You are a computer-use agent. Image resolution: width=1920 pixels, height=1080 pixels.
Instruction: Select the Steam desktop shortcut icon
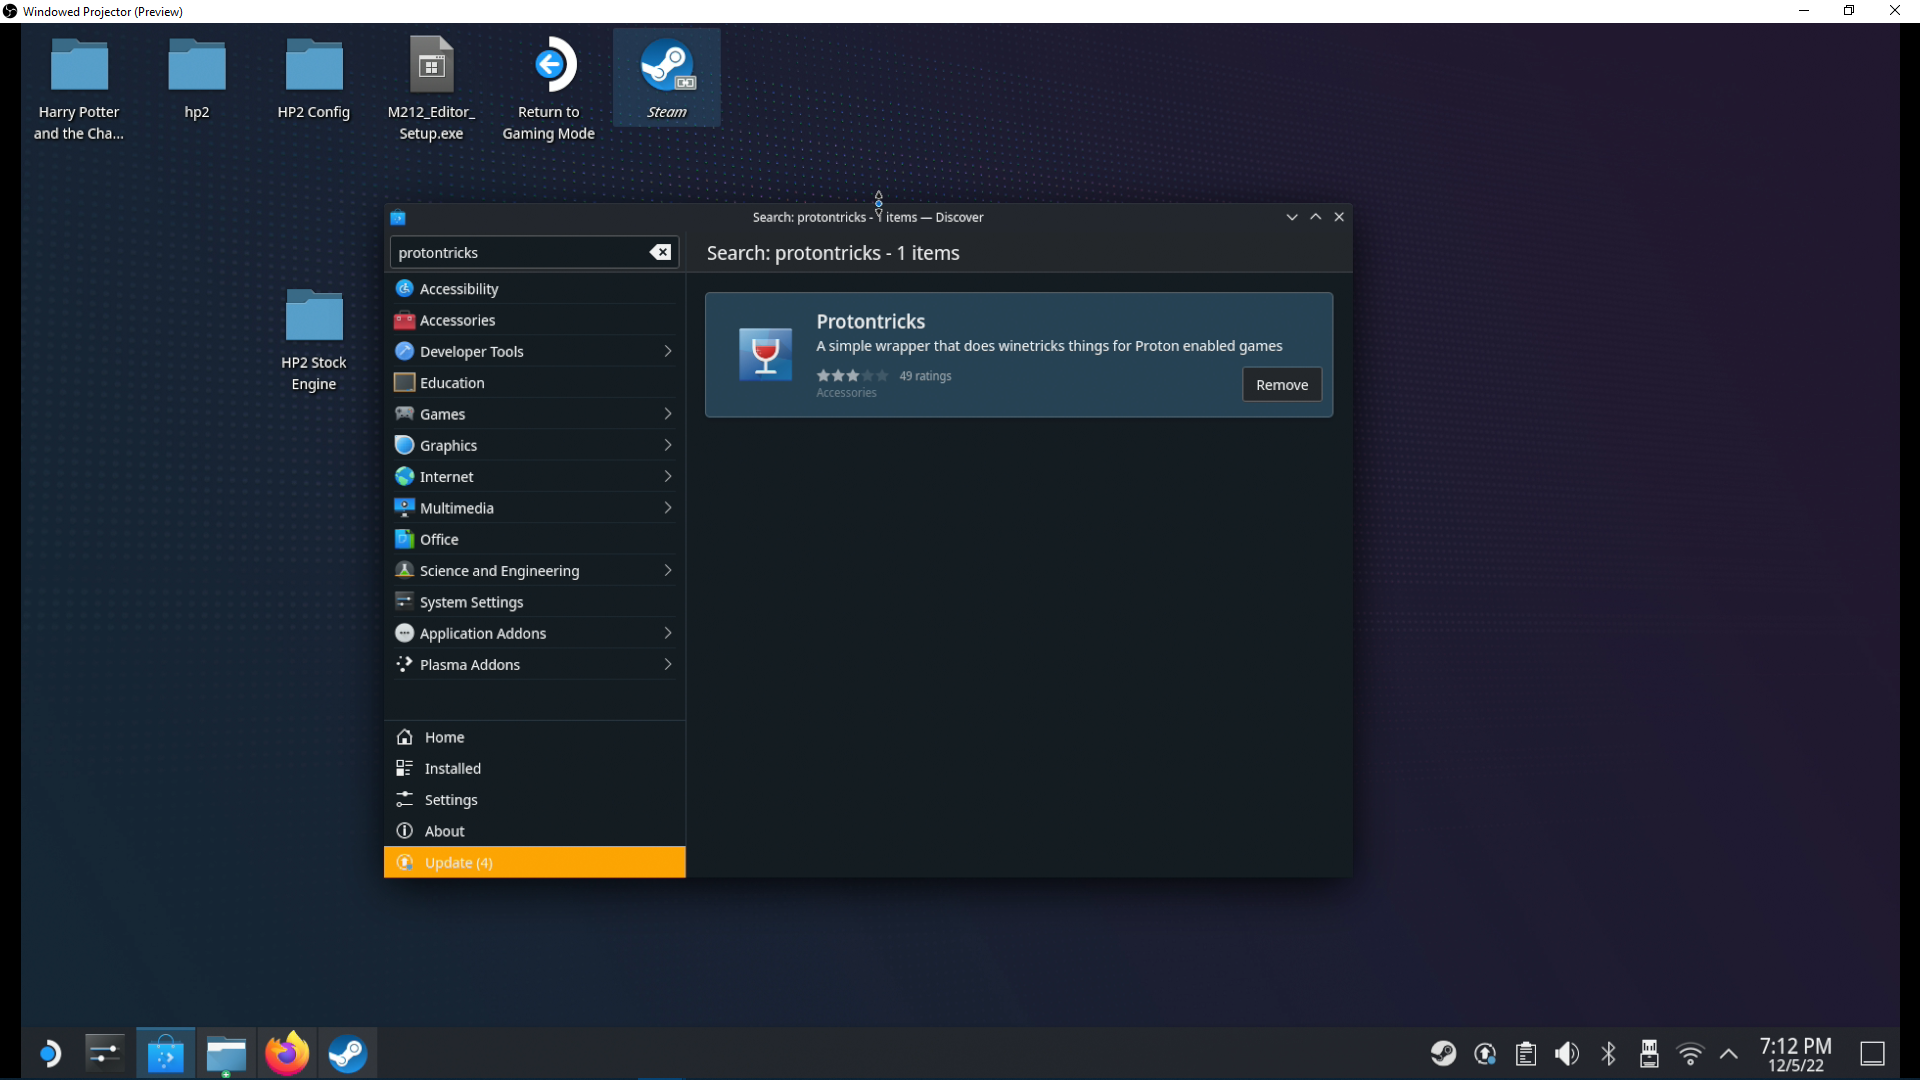point(667,78)
